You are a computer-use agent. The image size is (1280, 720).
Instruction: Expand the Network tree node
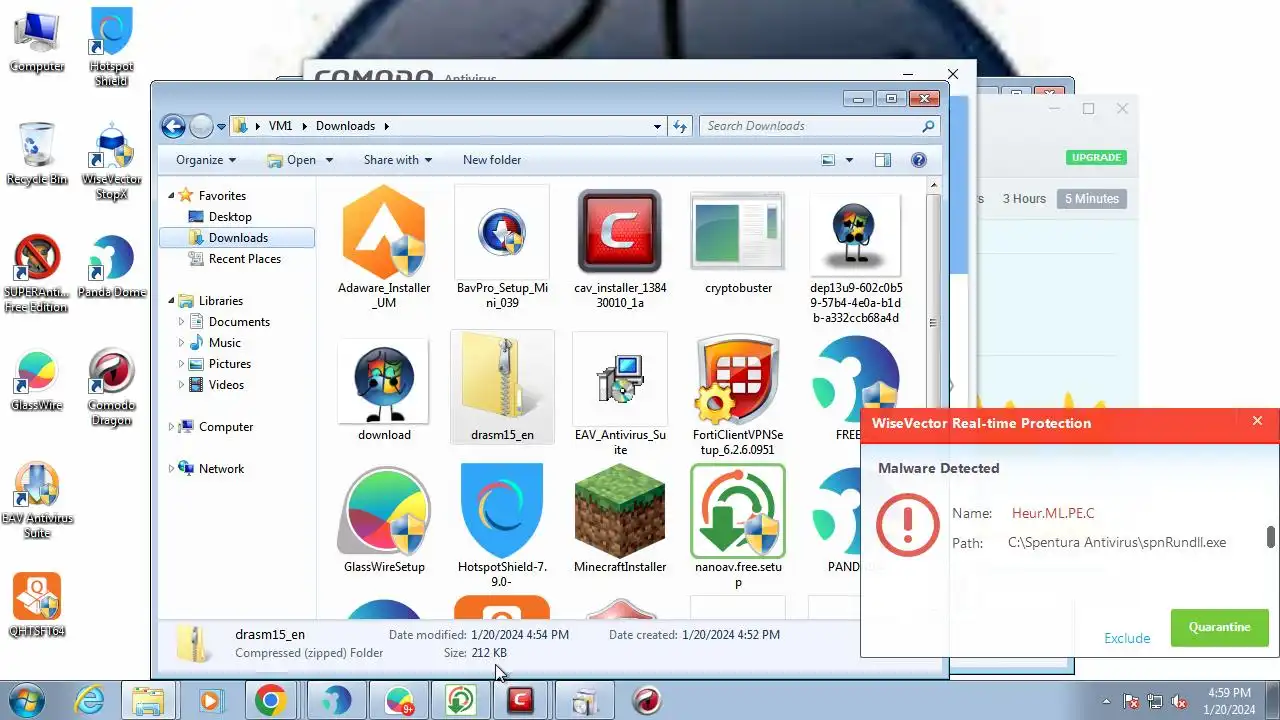click(172, 469)
